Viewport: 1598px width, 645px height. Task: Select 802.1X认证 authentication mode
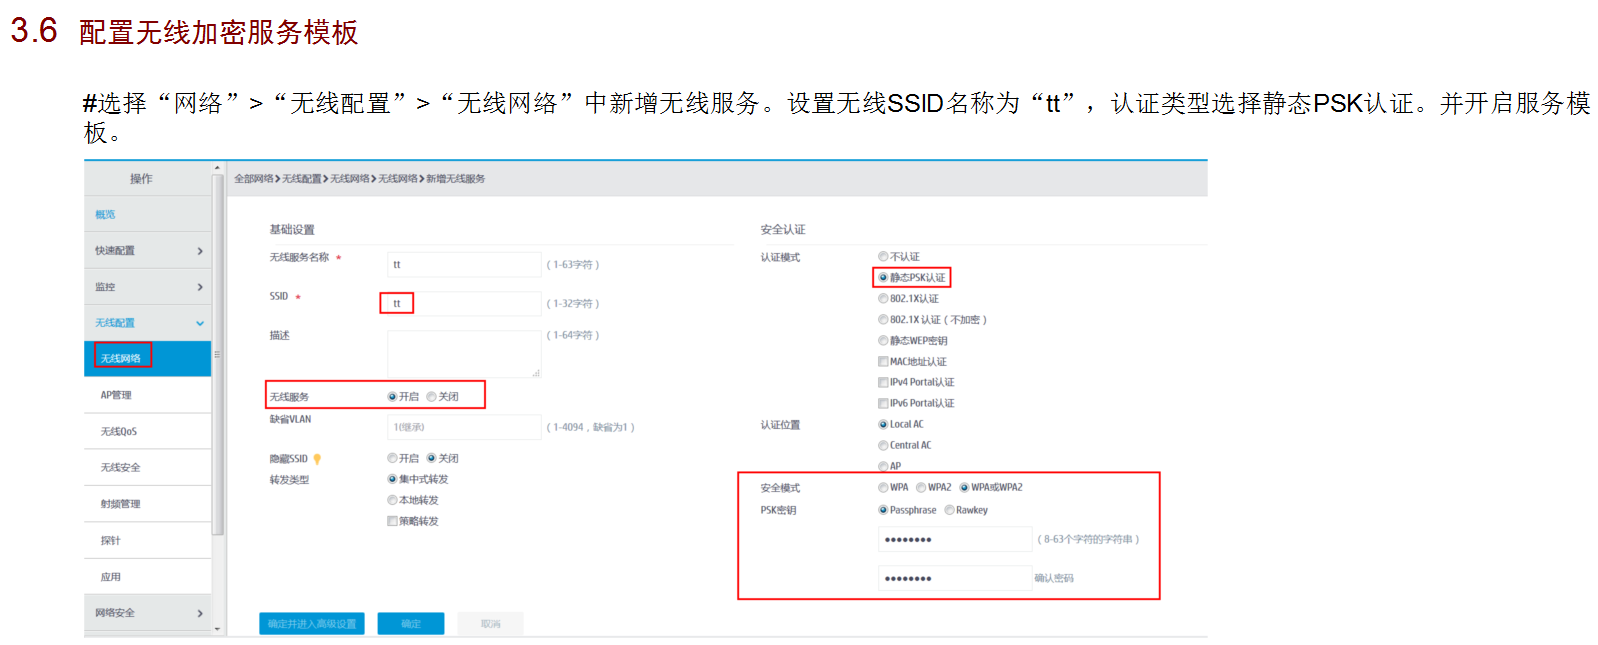coord(883,299)
